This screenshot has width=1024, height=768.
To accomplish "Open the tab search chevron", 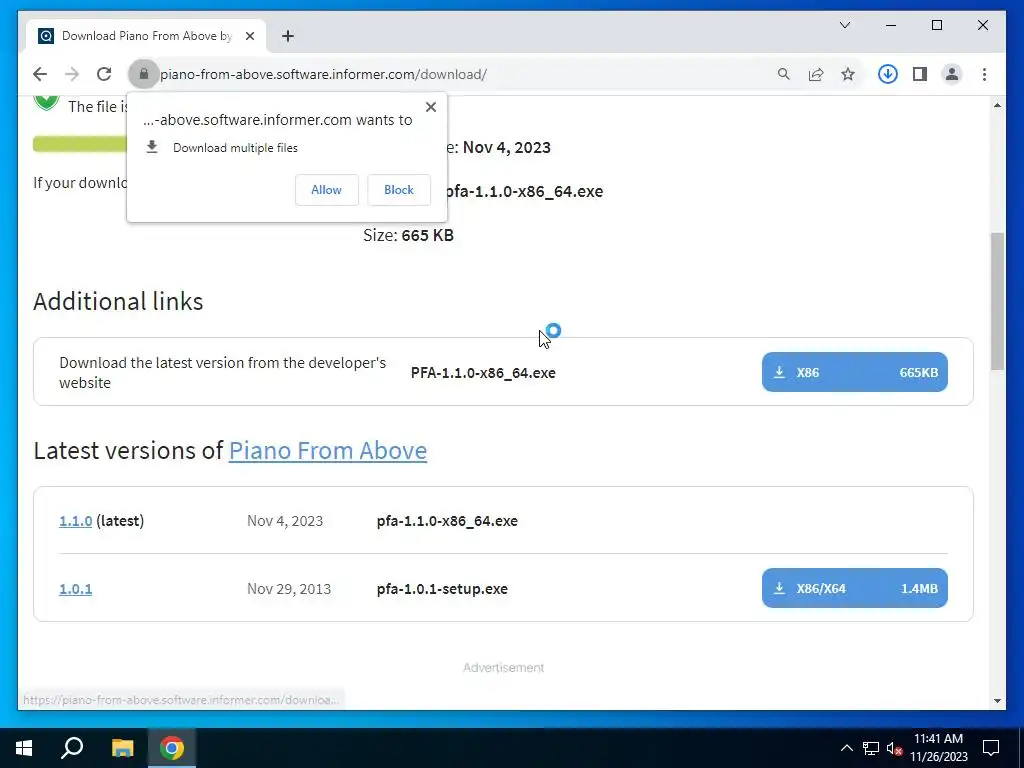I will 845,25.
